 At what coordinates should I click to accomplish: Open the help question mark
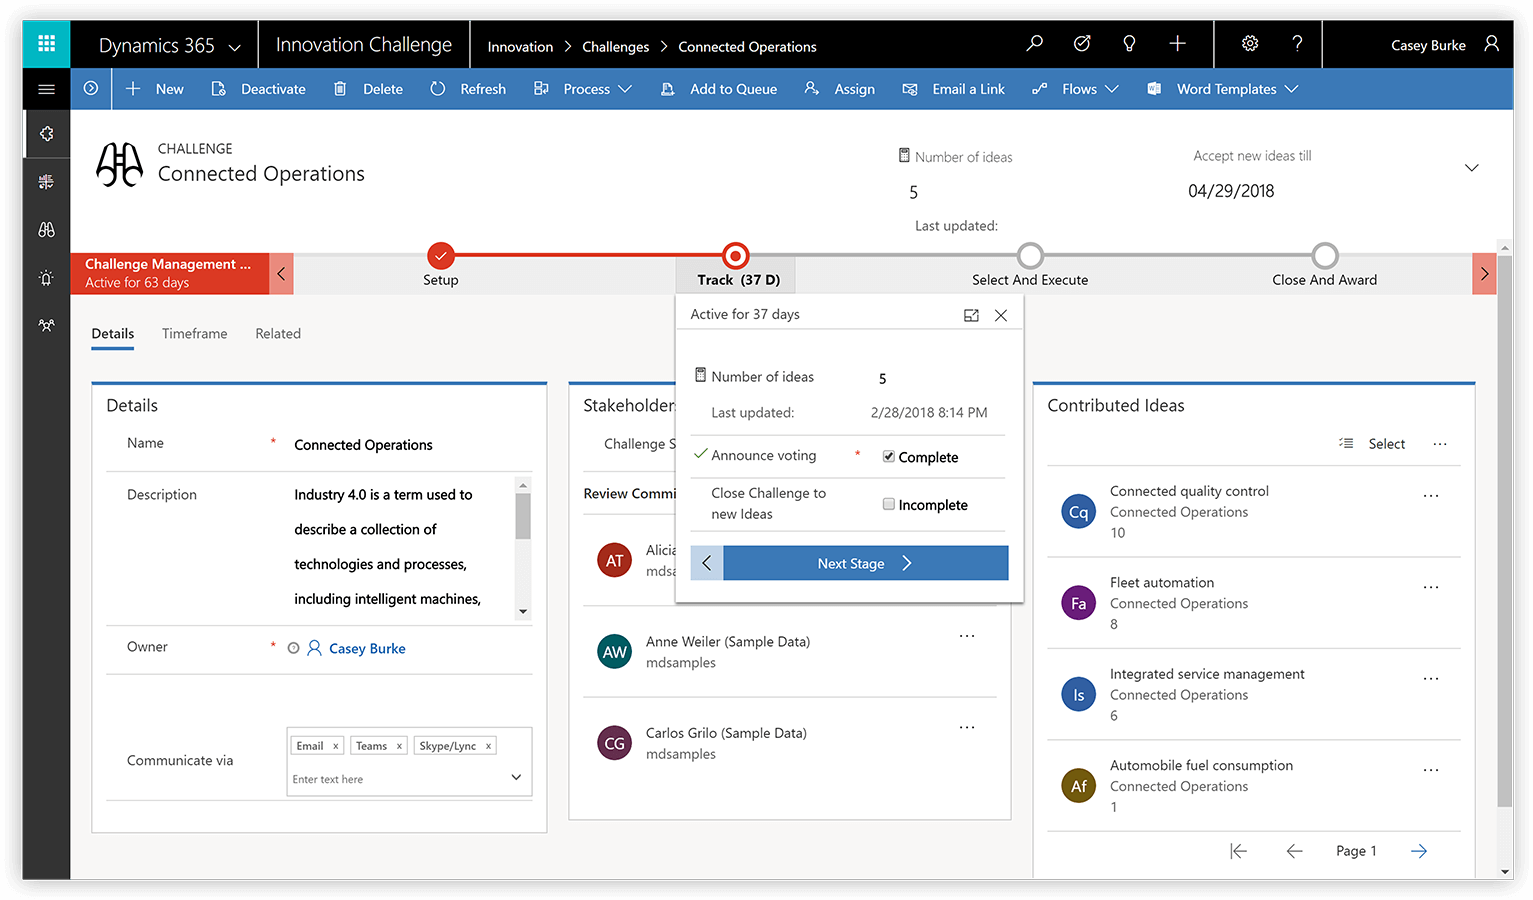(1297, 43)
